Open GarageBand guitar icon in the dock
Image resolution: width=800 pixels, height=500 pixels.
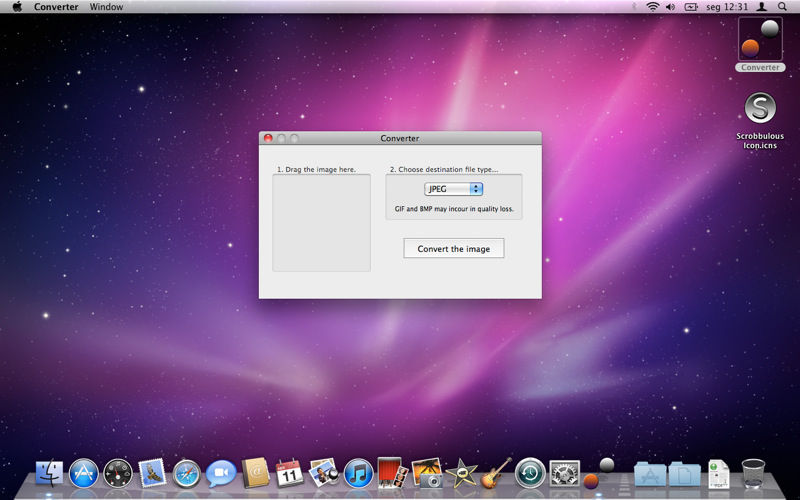click(x=495, y=473)
